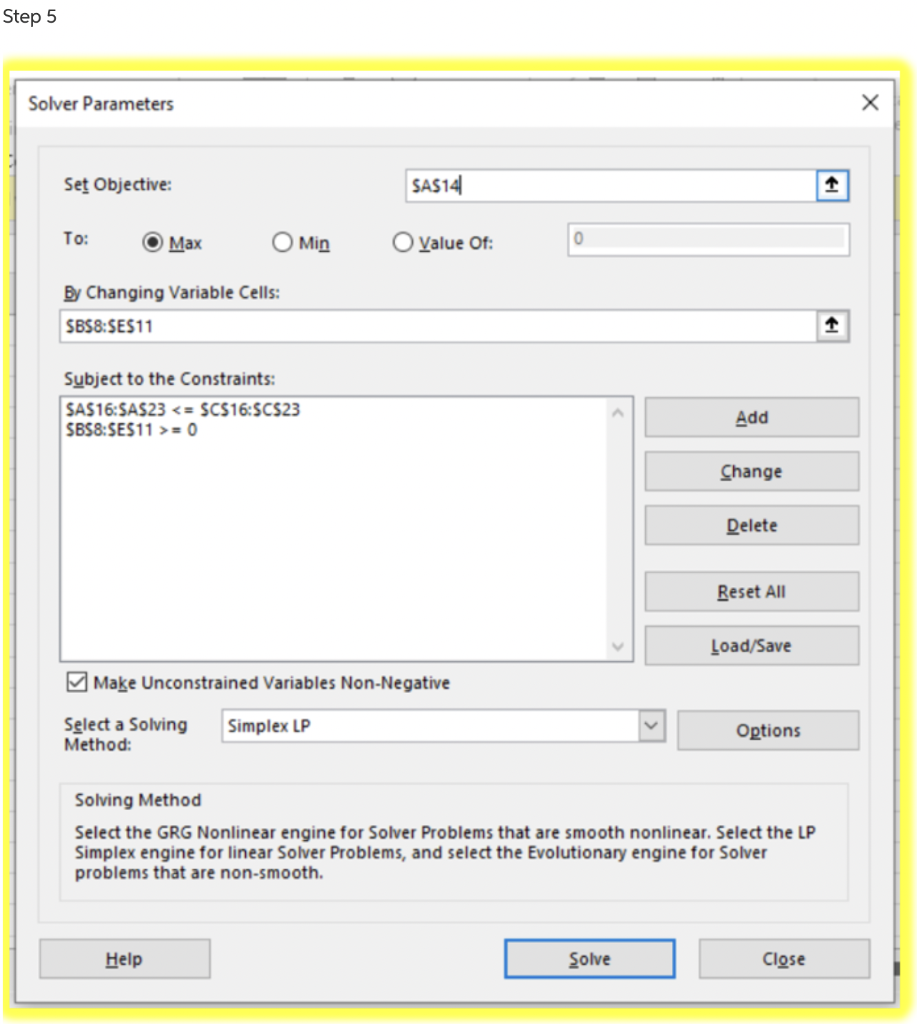Viewport: 917px width, 1024px height.
Task: Click the range selector icon for Changing Variable Cells
Action: 833,325
